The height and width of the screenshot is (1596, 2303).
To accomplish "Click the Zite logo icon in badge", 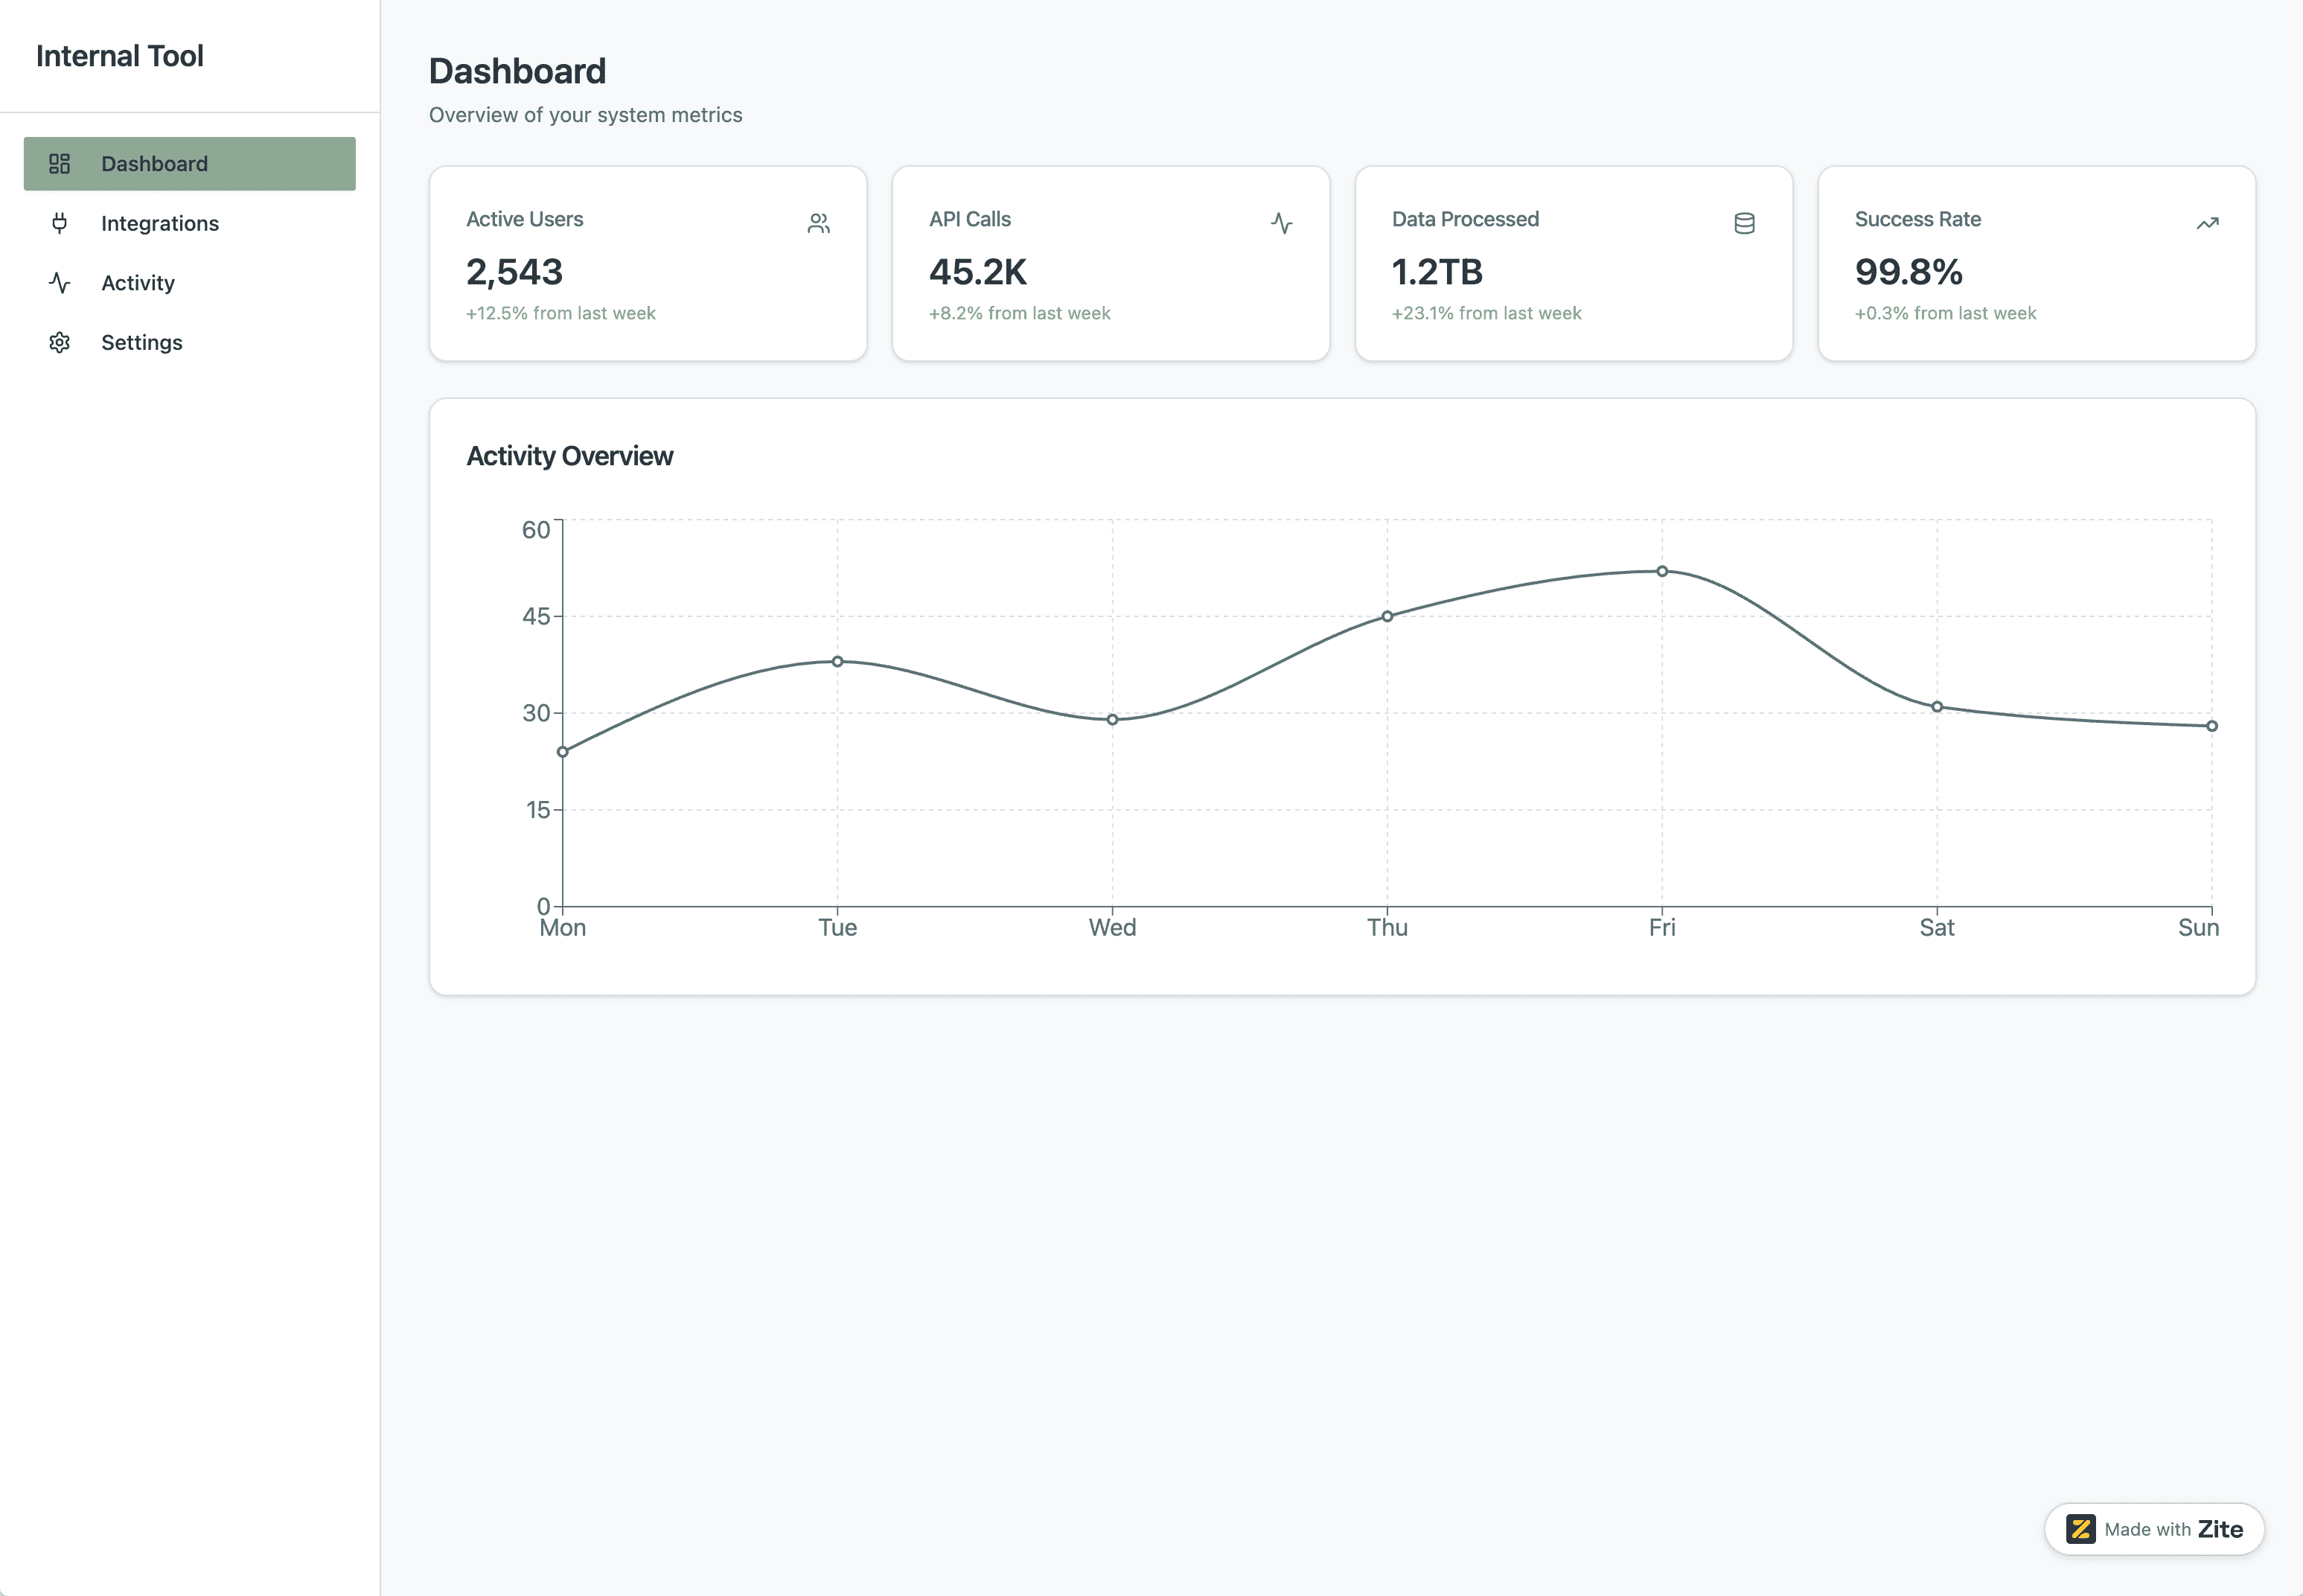I will click(x=2080, y=1529).
